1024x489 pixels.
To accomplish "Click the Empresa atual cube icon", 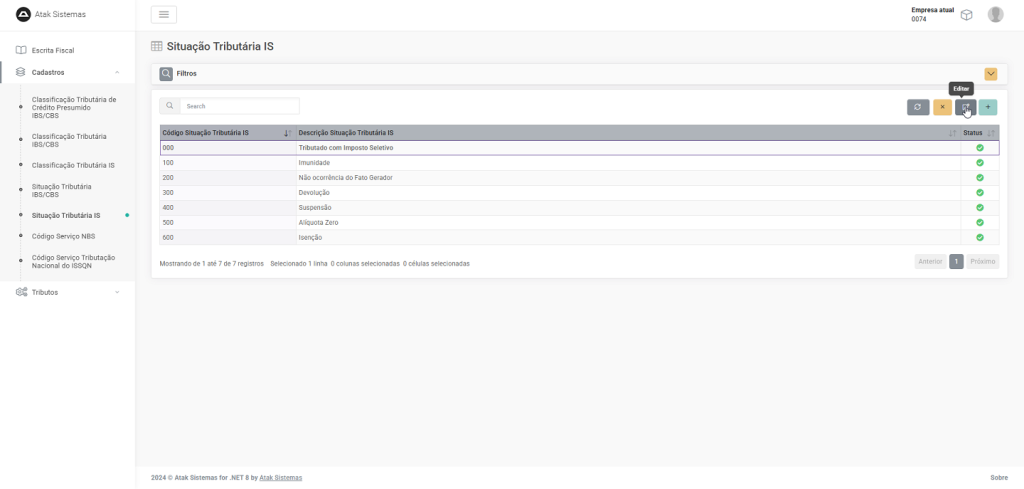I will tap(966, 15).
